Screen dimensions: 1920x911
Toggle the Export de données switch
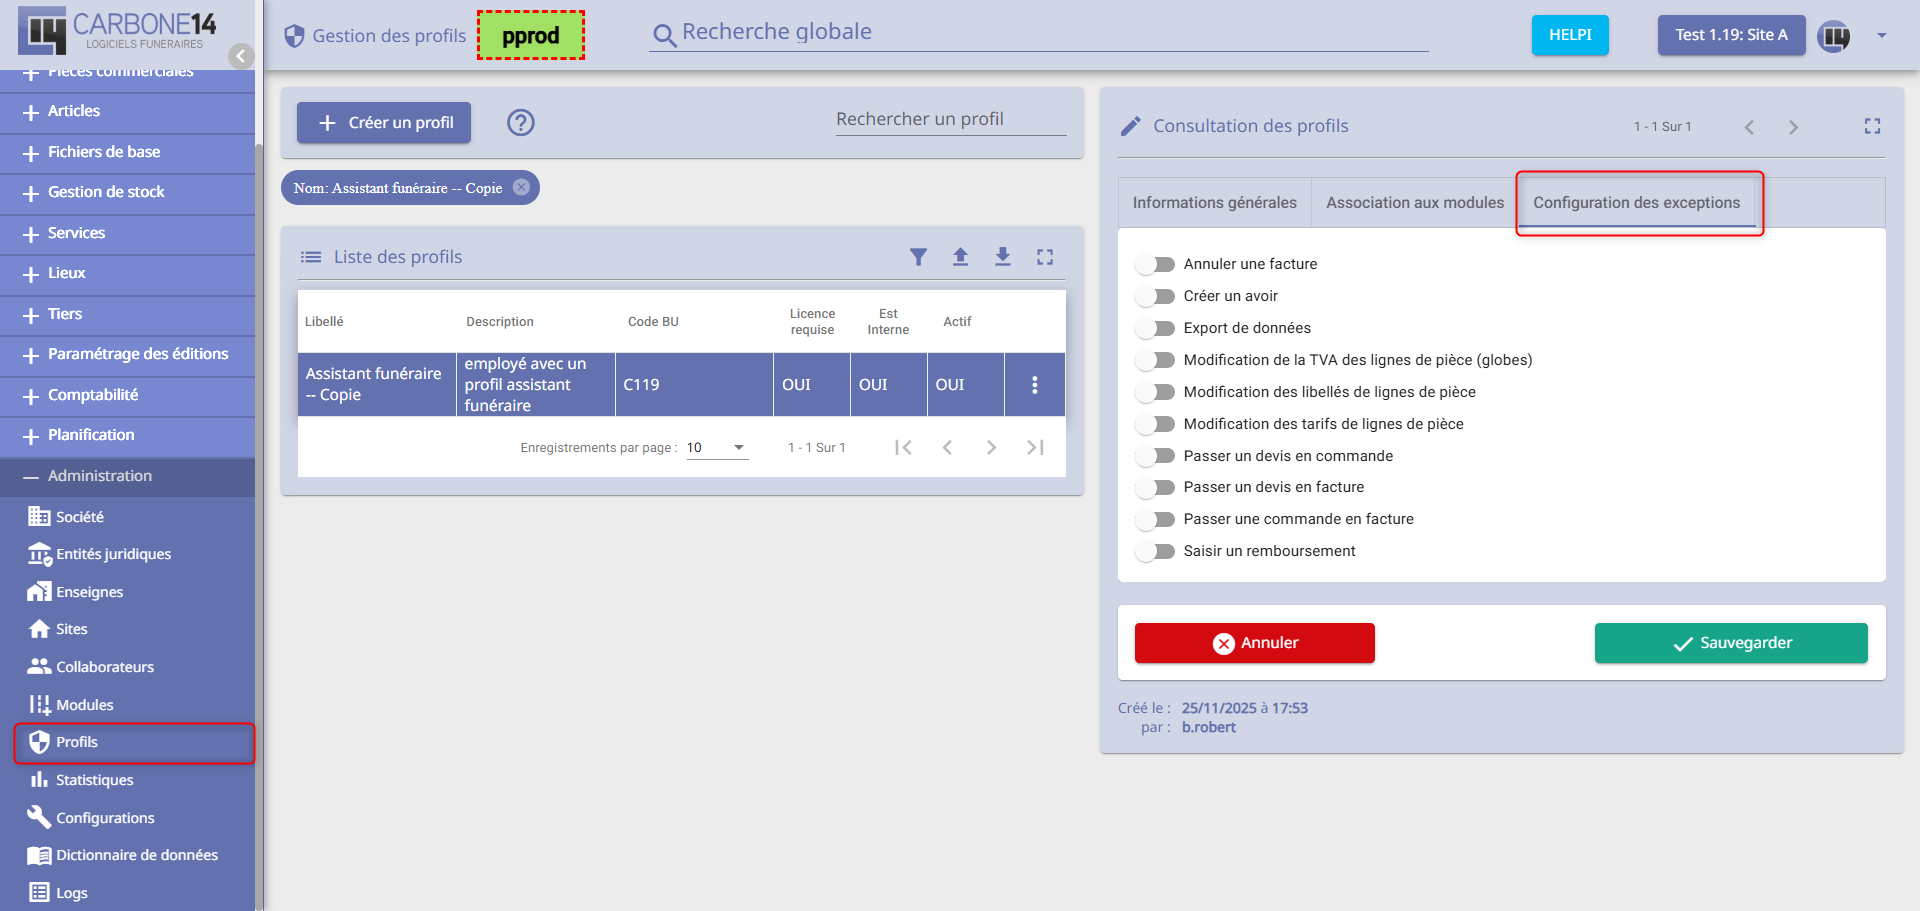1156,329
